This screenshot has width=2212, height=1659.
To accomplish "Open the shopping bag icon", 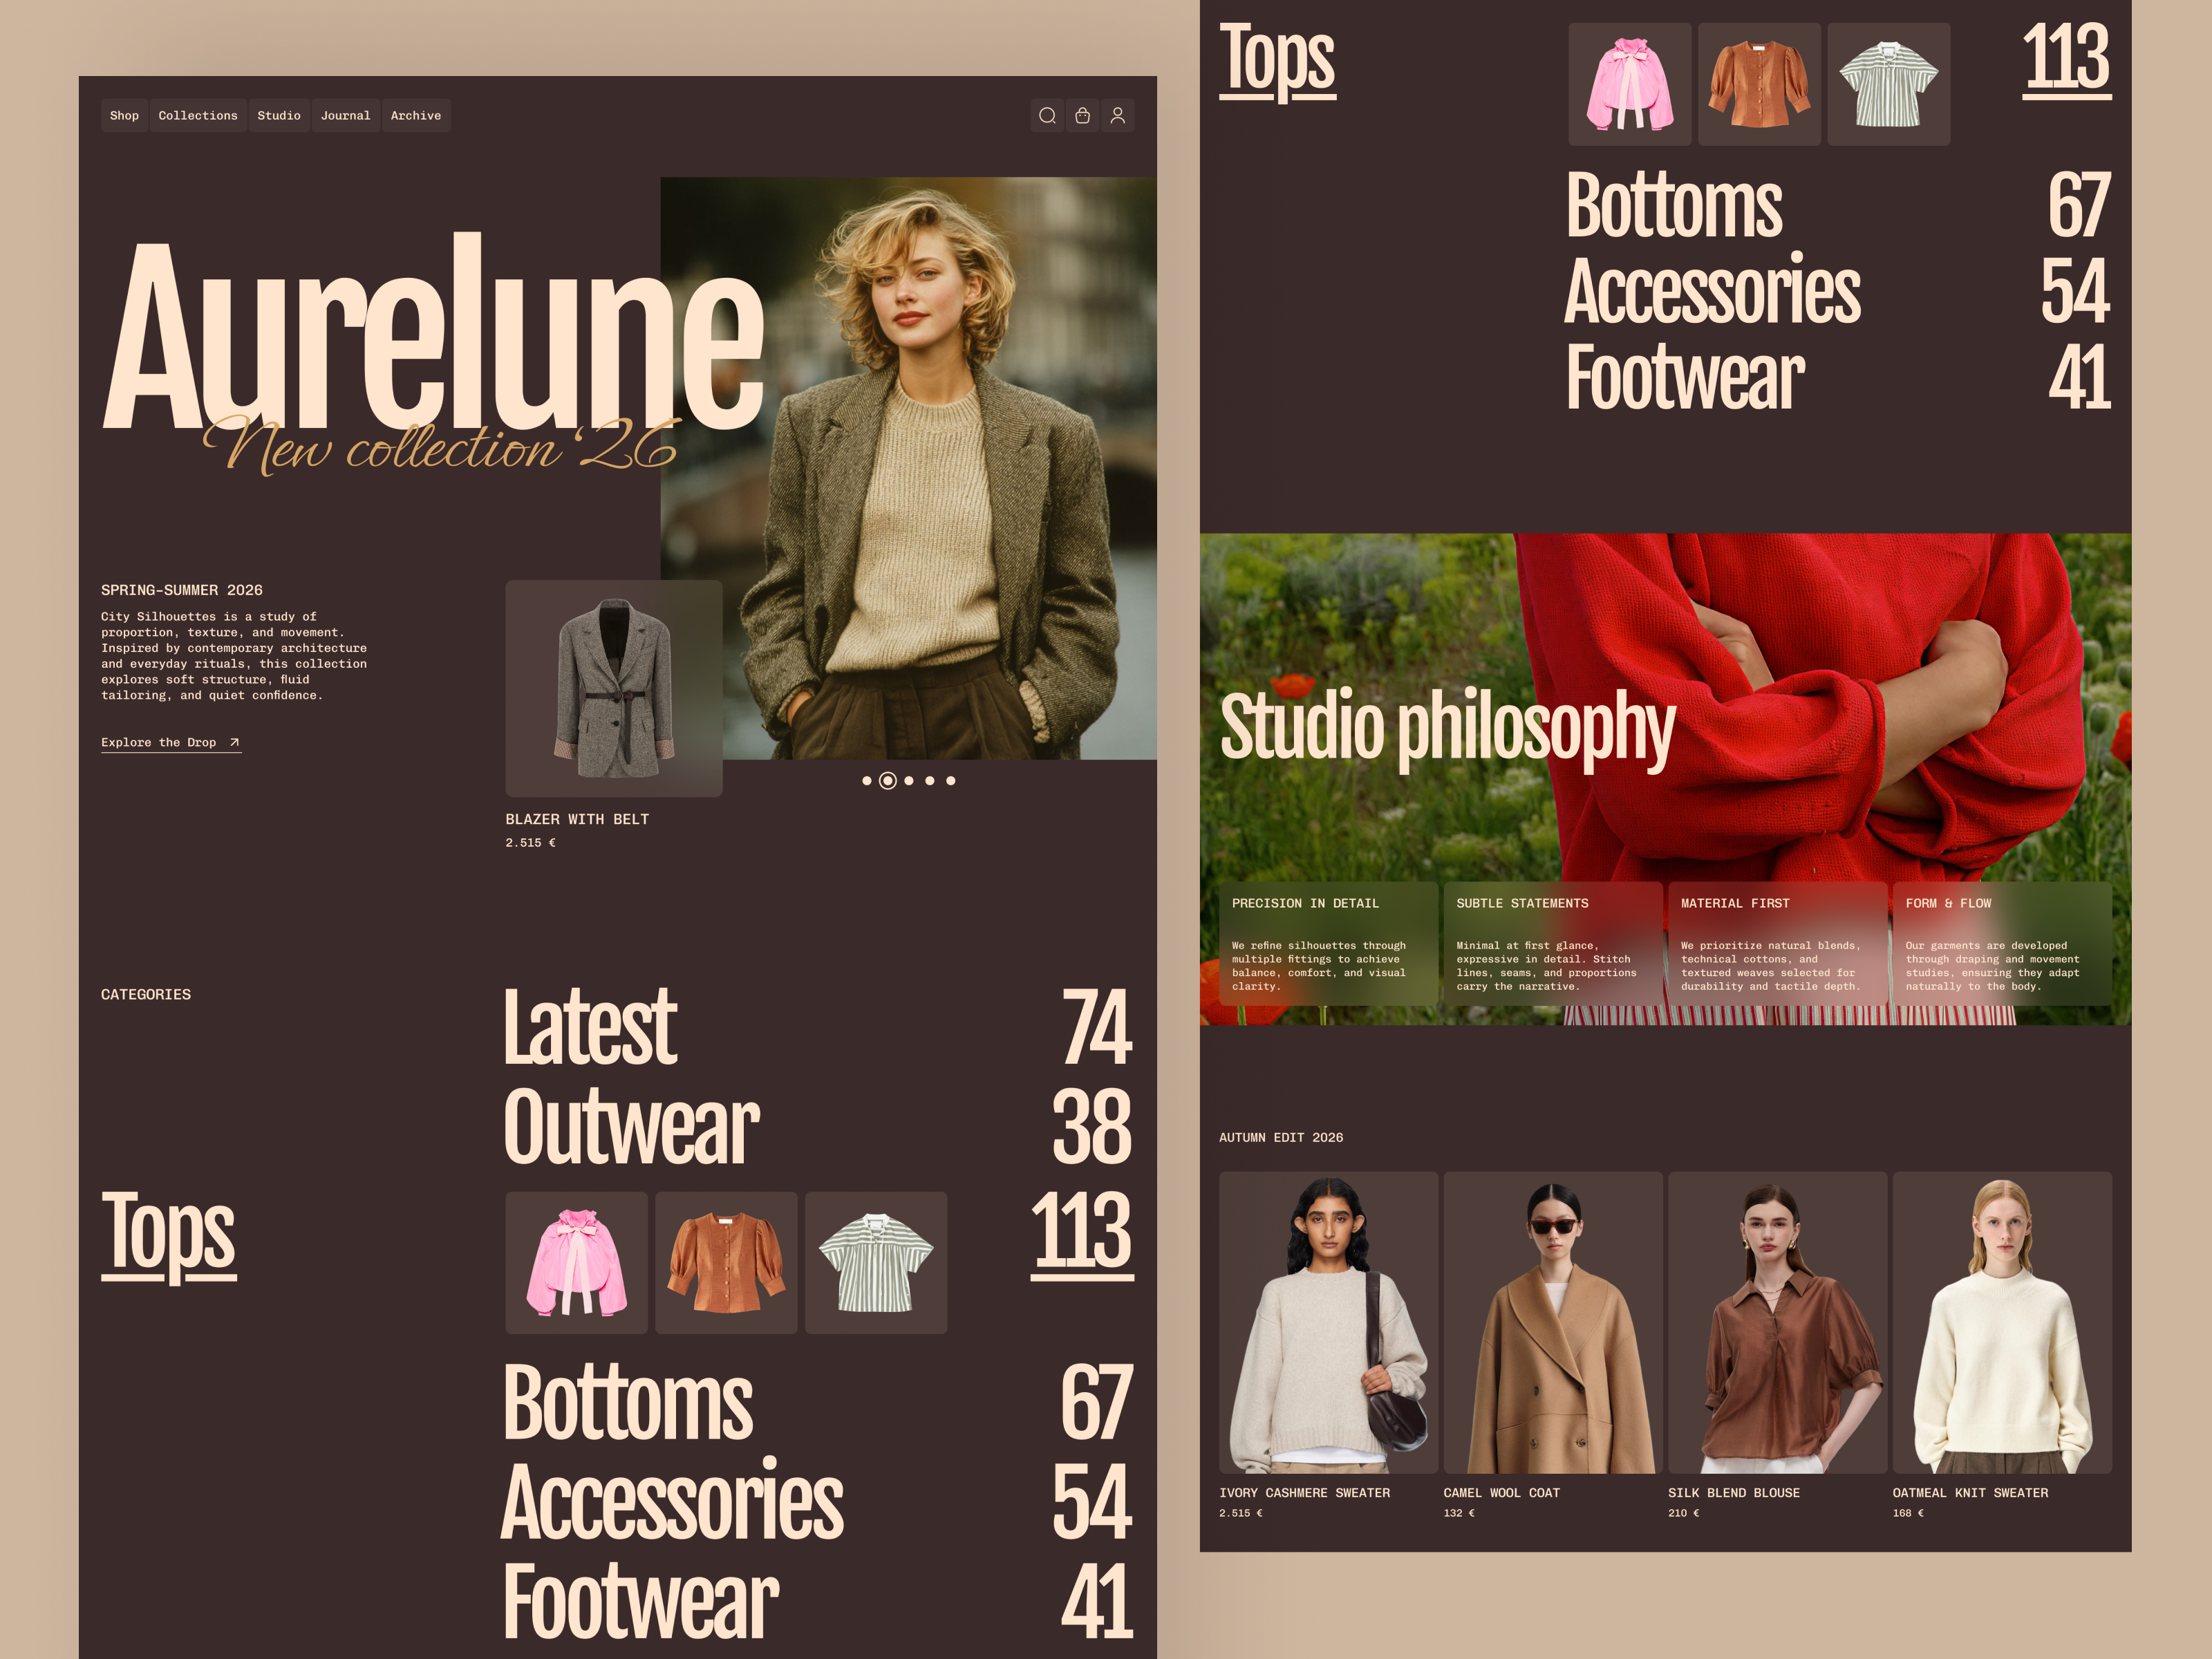I will pos(1083,115).
